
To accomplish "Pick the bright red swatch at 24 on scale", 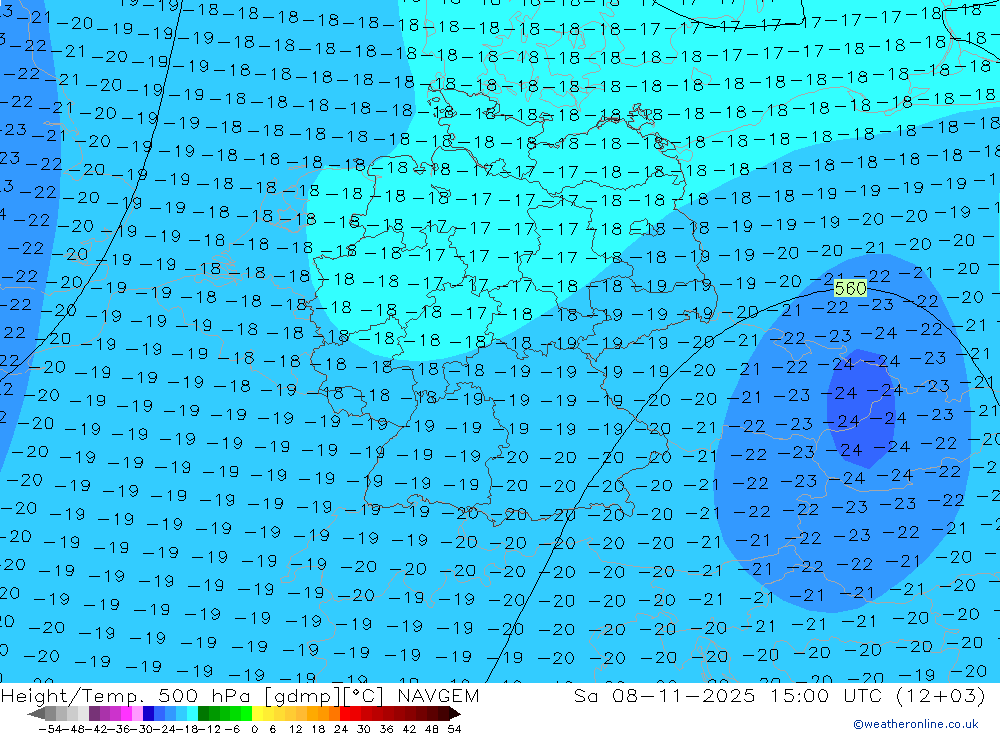I will pyautogui.click(x=345, y=714).
